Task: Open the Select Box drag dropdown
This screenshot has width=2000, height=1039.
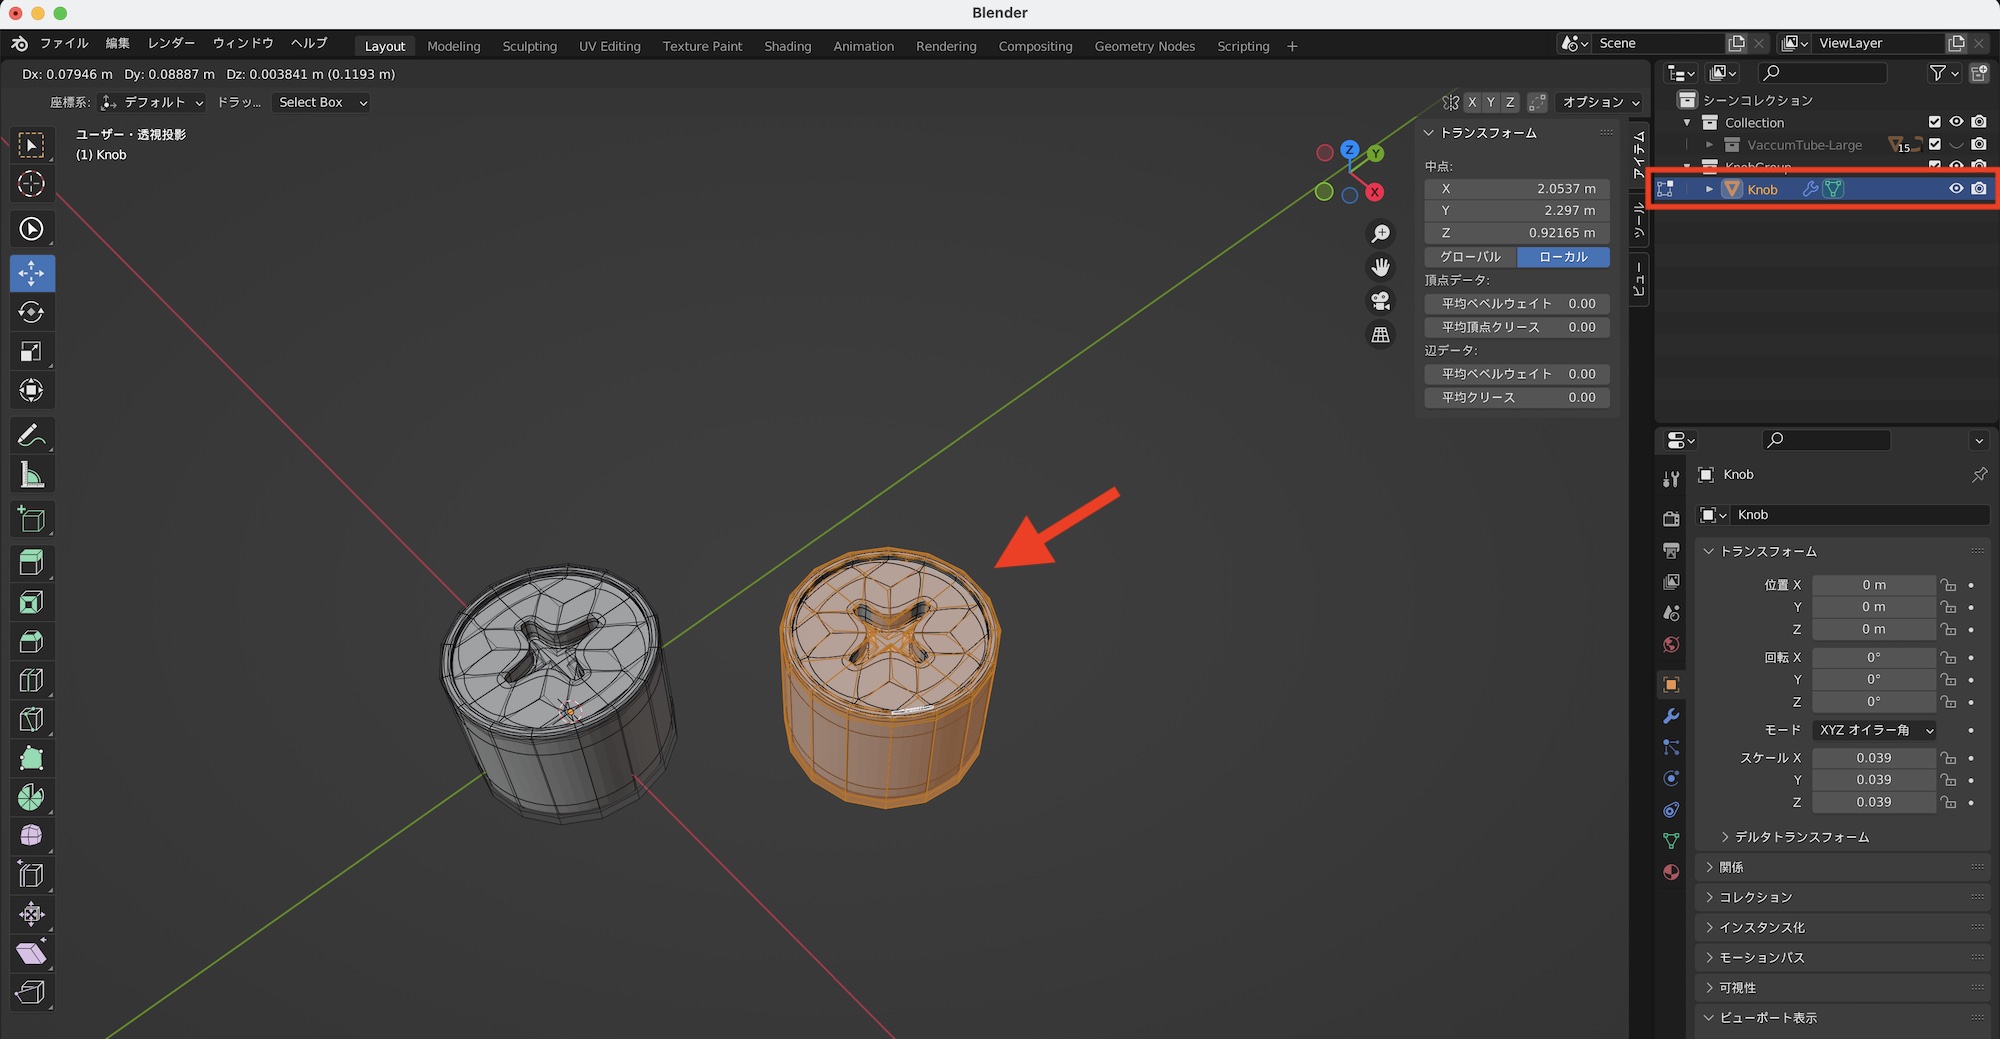Action: pos(322,102)
